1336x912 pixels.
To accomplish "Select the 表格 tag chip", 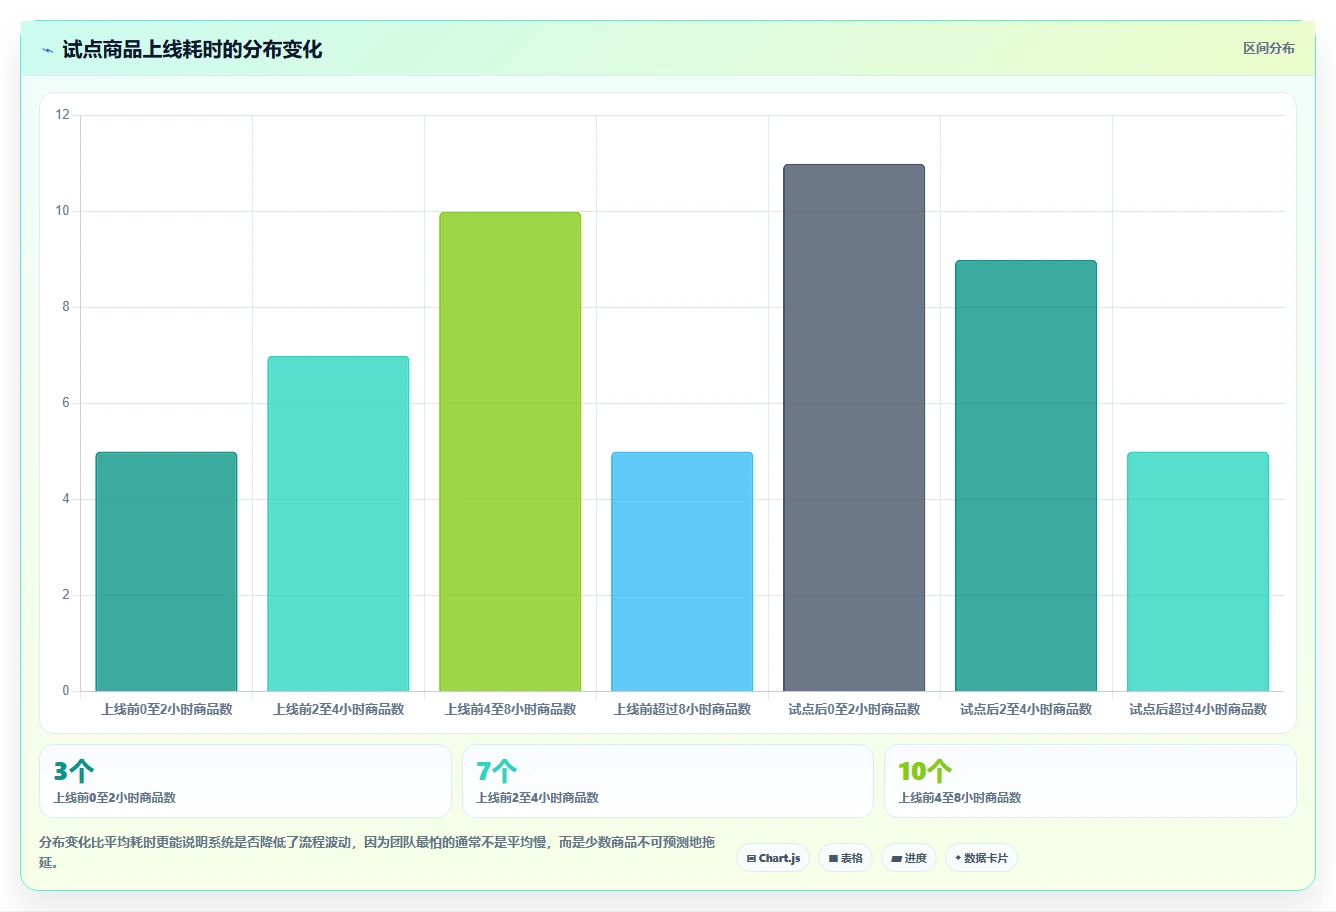I will [x=845, y=858].
